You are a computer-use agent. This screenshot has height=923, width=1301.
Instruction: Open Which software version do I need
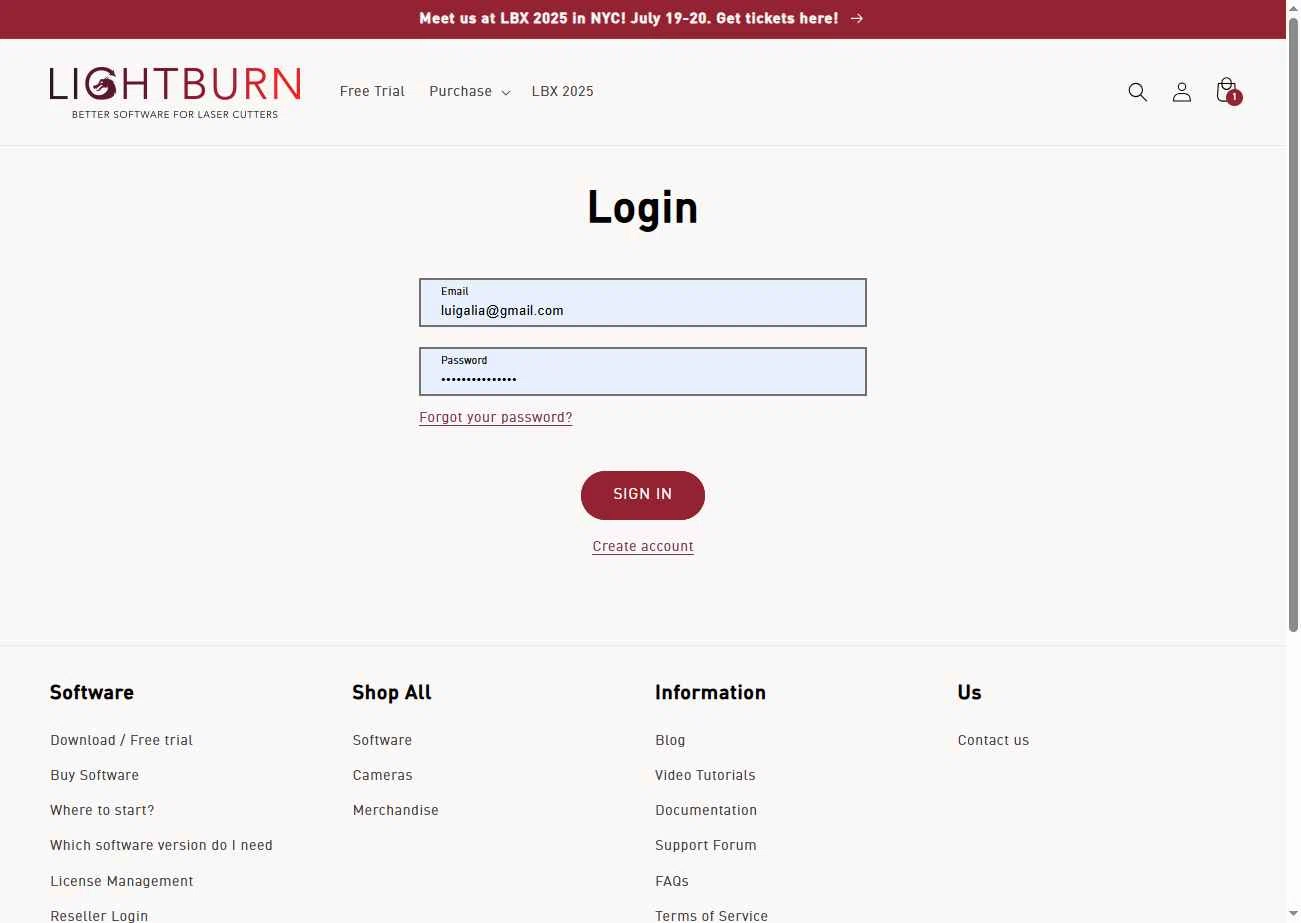pos(161,845)
